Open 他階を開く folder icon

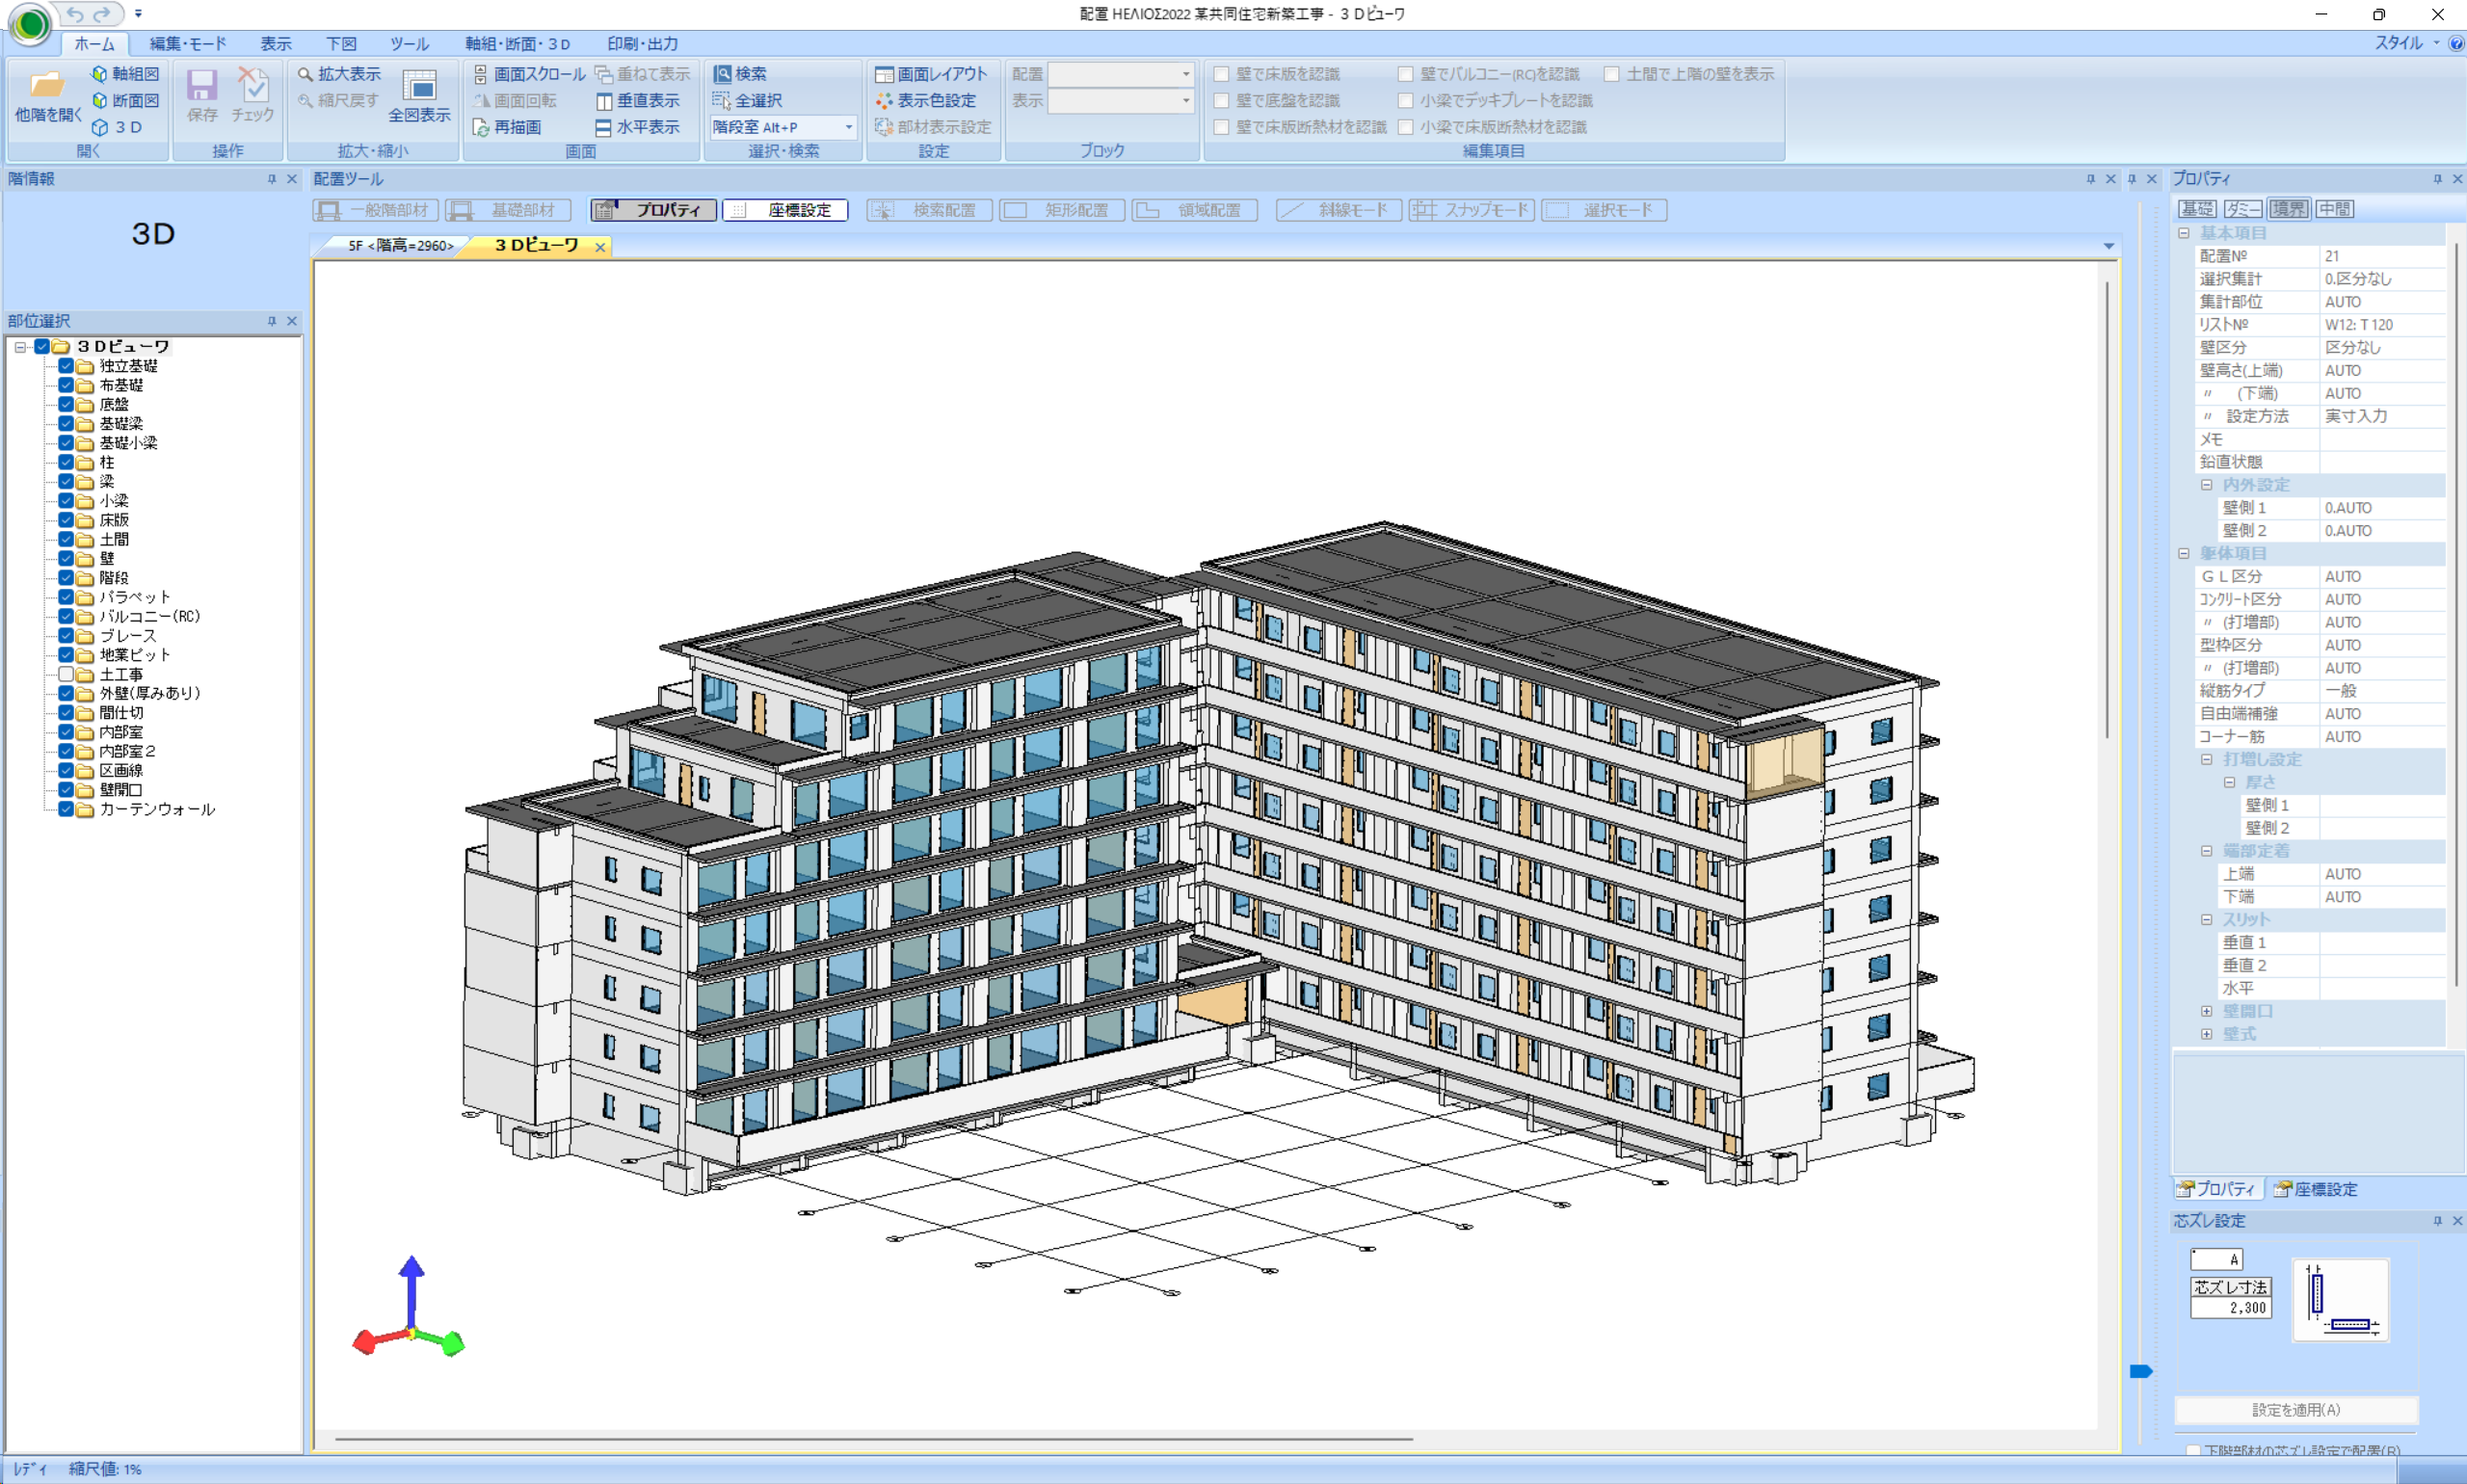point(46,86)
